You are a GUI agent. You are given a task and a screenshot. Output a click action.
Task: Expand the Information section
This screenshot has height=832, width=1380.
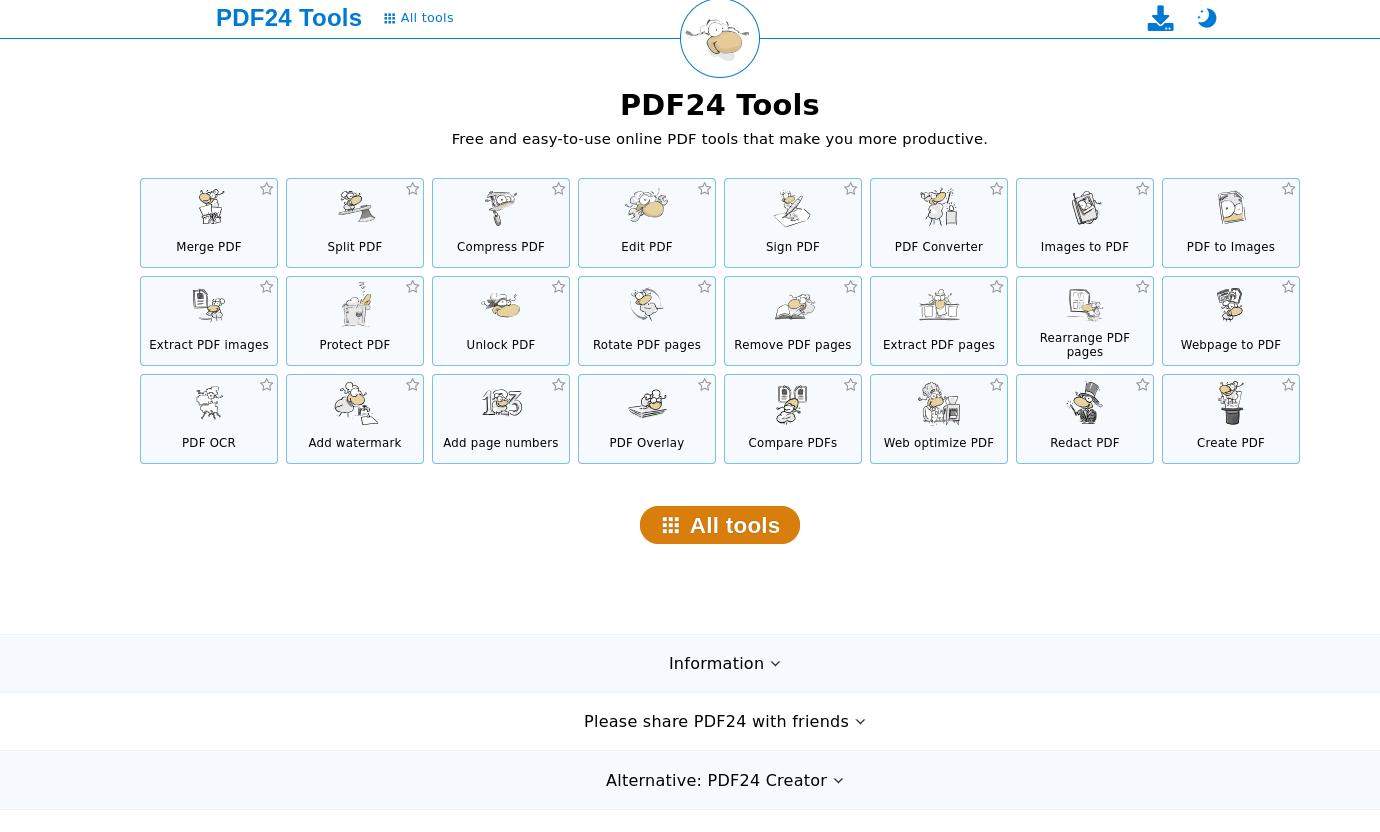click(724, 663)
